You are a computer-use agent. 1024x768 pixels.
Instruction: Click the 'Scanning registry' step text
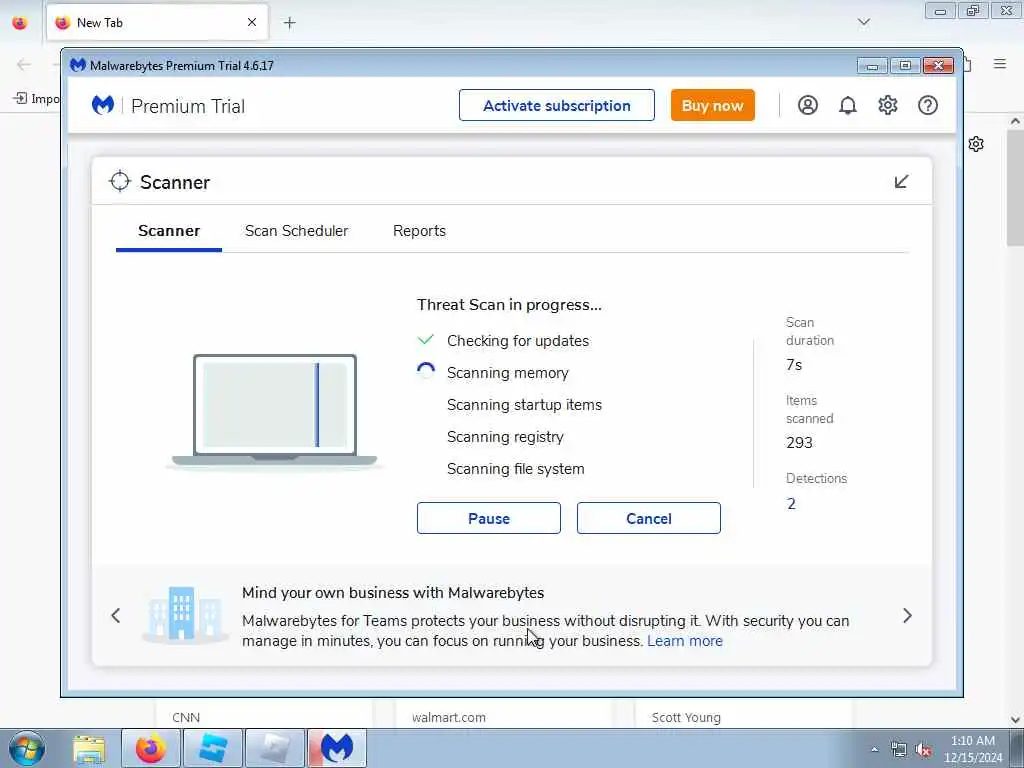tap(505, 437)
